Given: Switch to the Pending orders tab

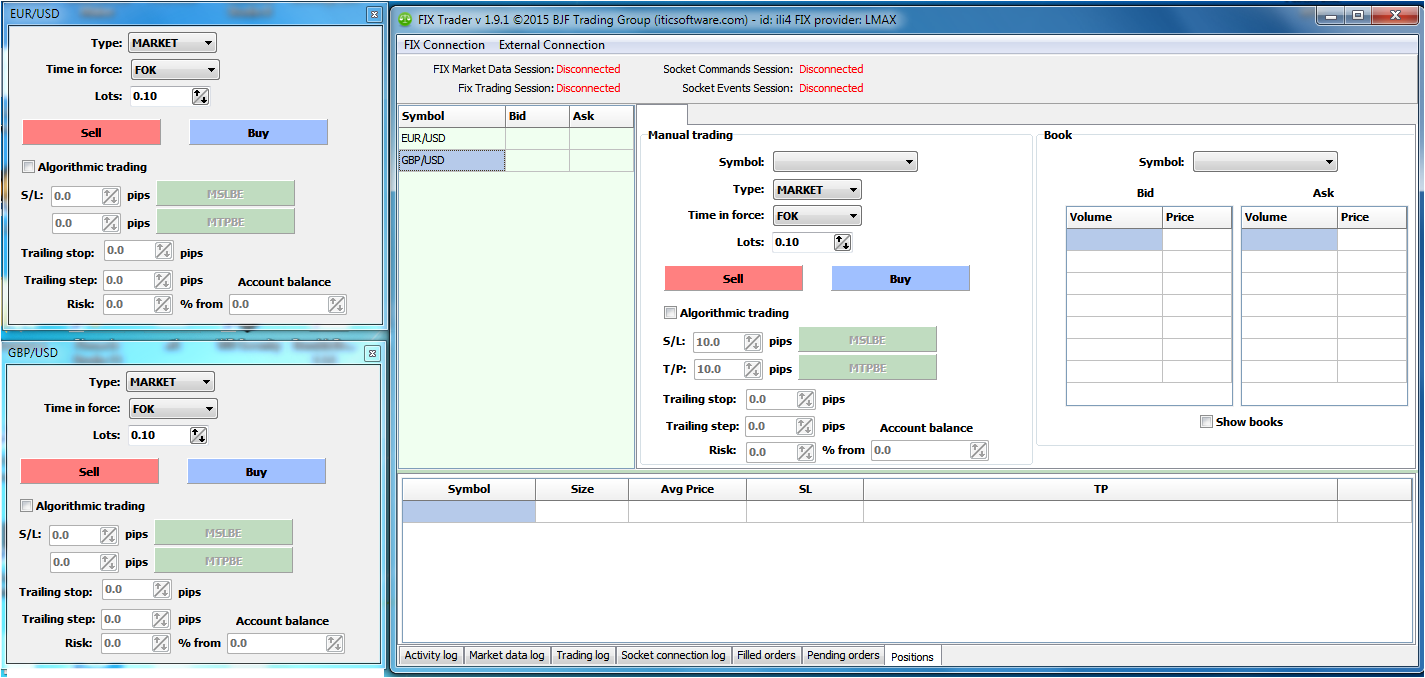Looking at the screenshot, I should (x=844, y=655).
